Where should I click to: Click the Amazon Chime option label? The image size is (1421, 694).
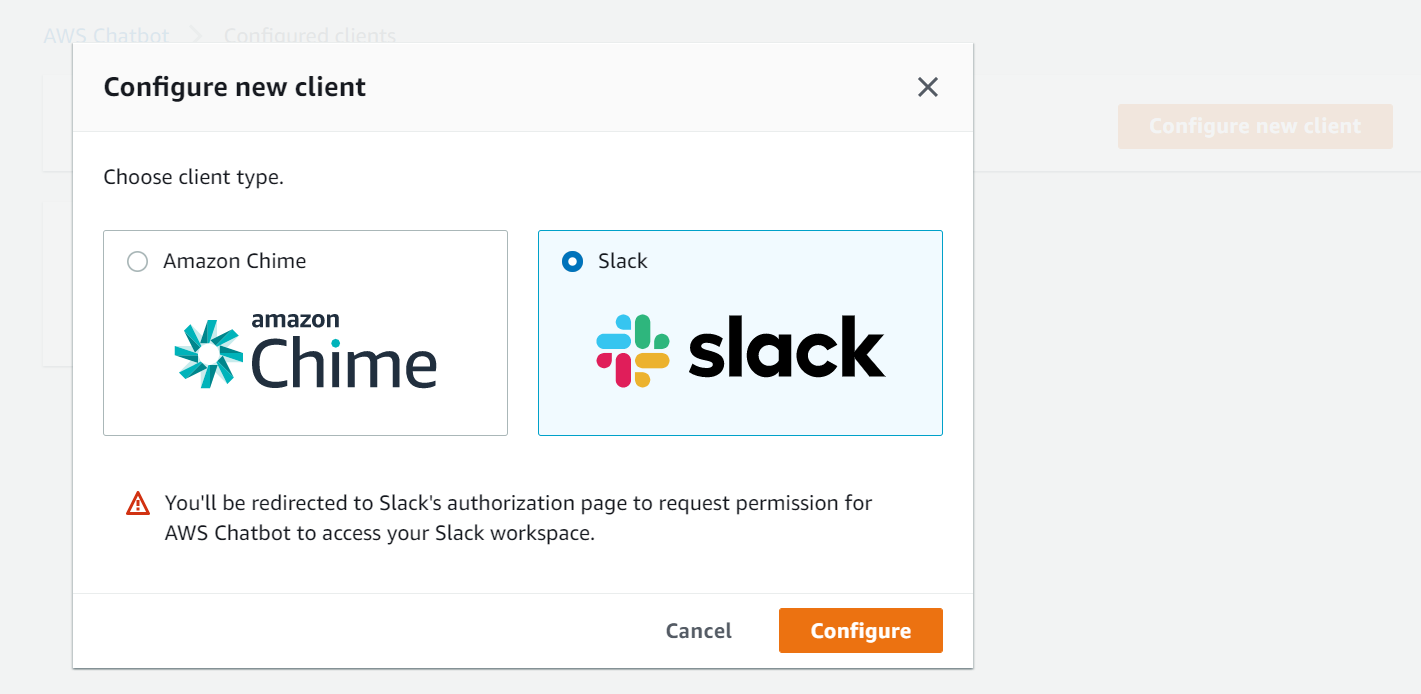(235, 261)
